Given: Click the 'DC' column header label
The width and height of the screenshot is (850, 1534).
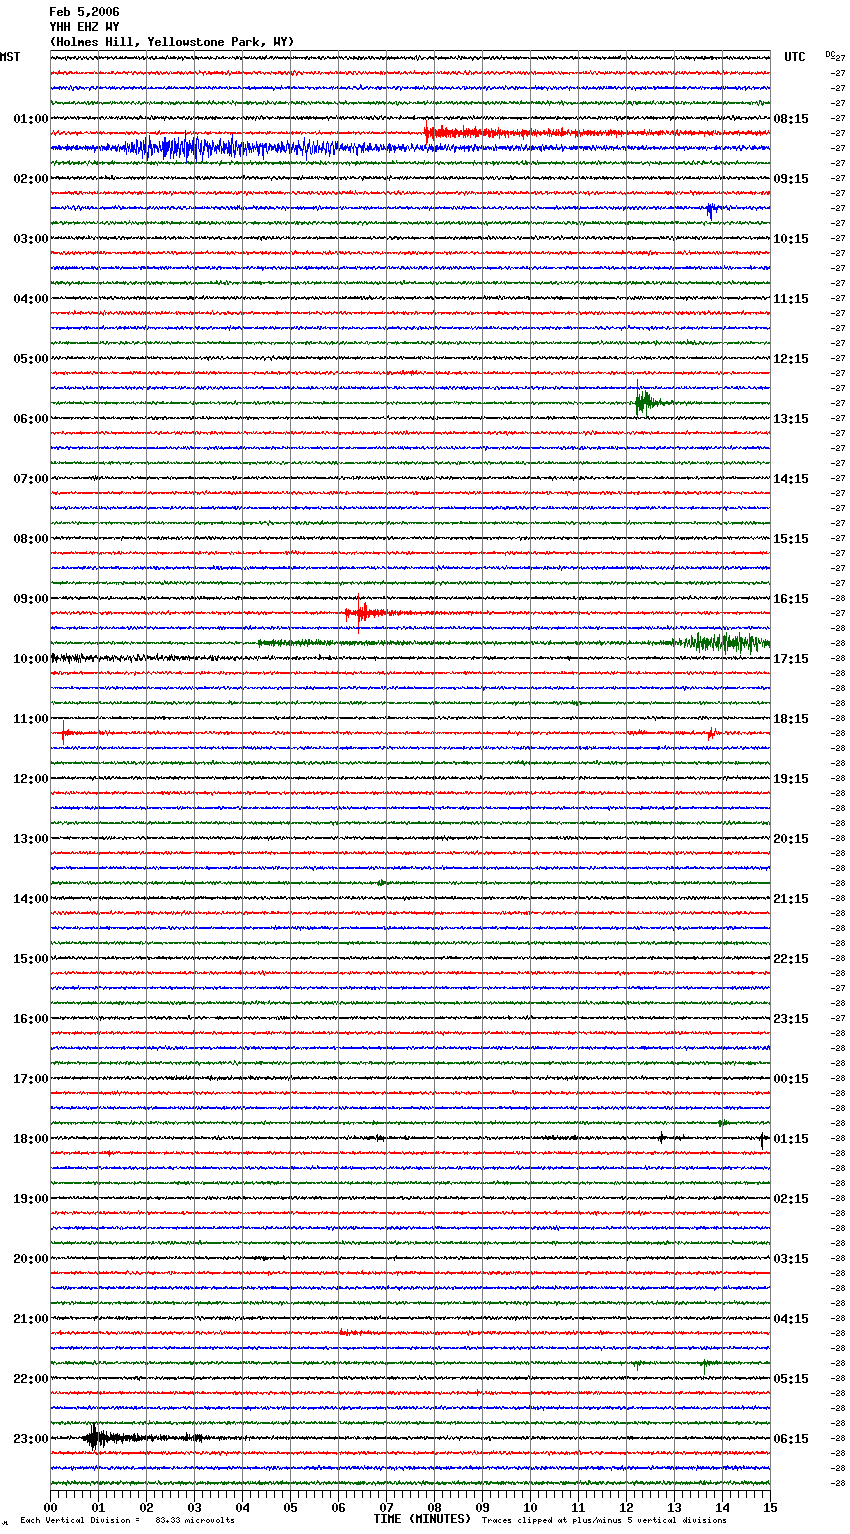Looking at the screenshot, I should (831, 55).
